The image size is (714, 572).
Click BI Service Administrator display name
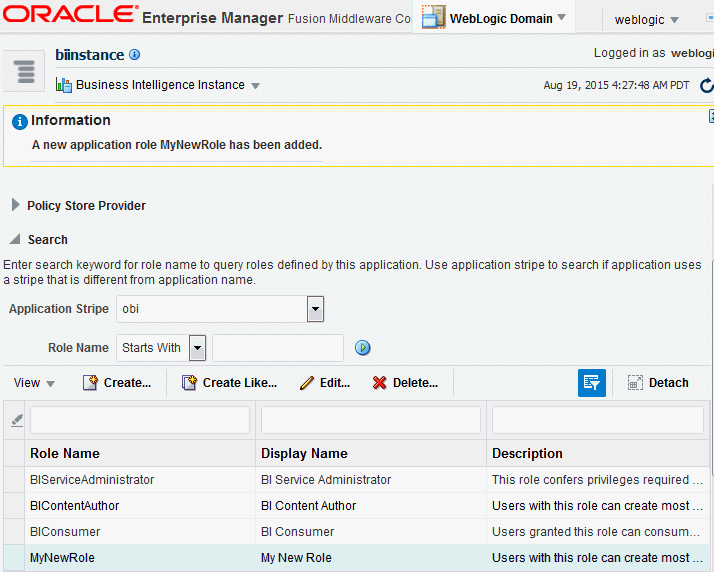(326, 480)
